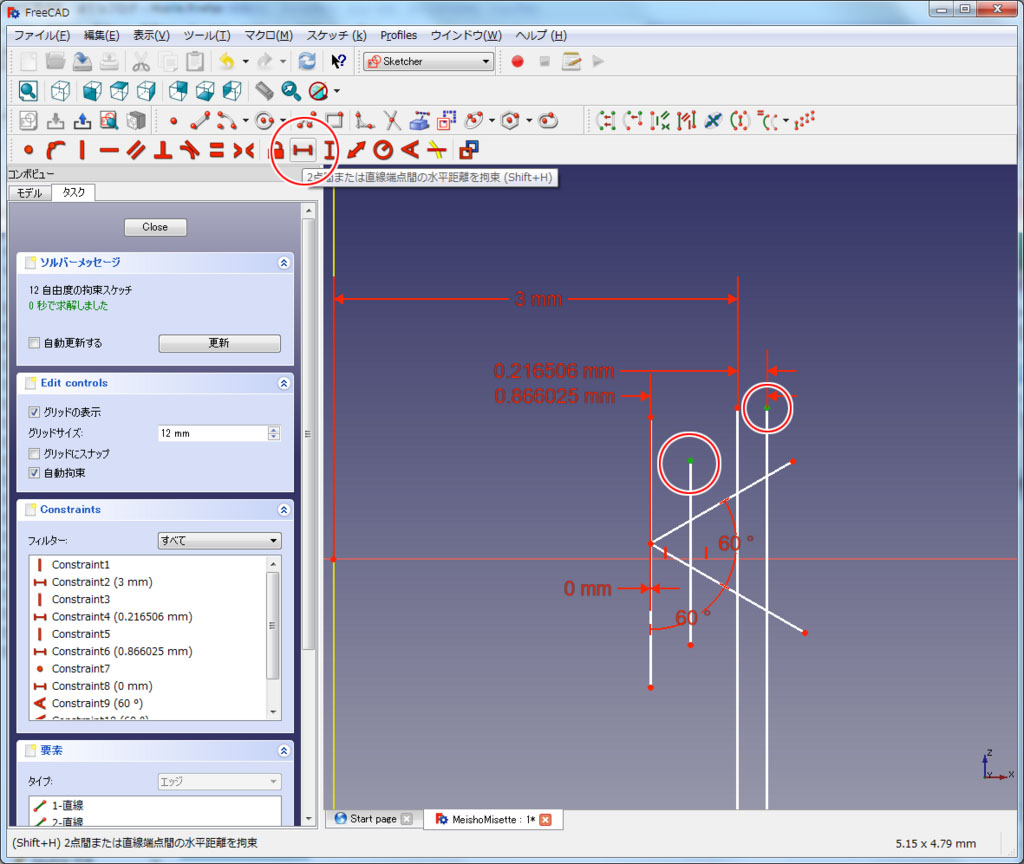Apply the vertical constraint tool
This screenshot has height=864, width=1024.
pos(82,150)
